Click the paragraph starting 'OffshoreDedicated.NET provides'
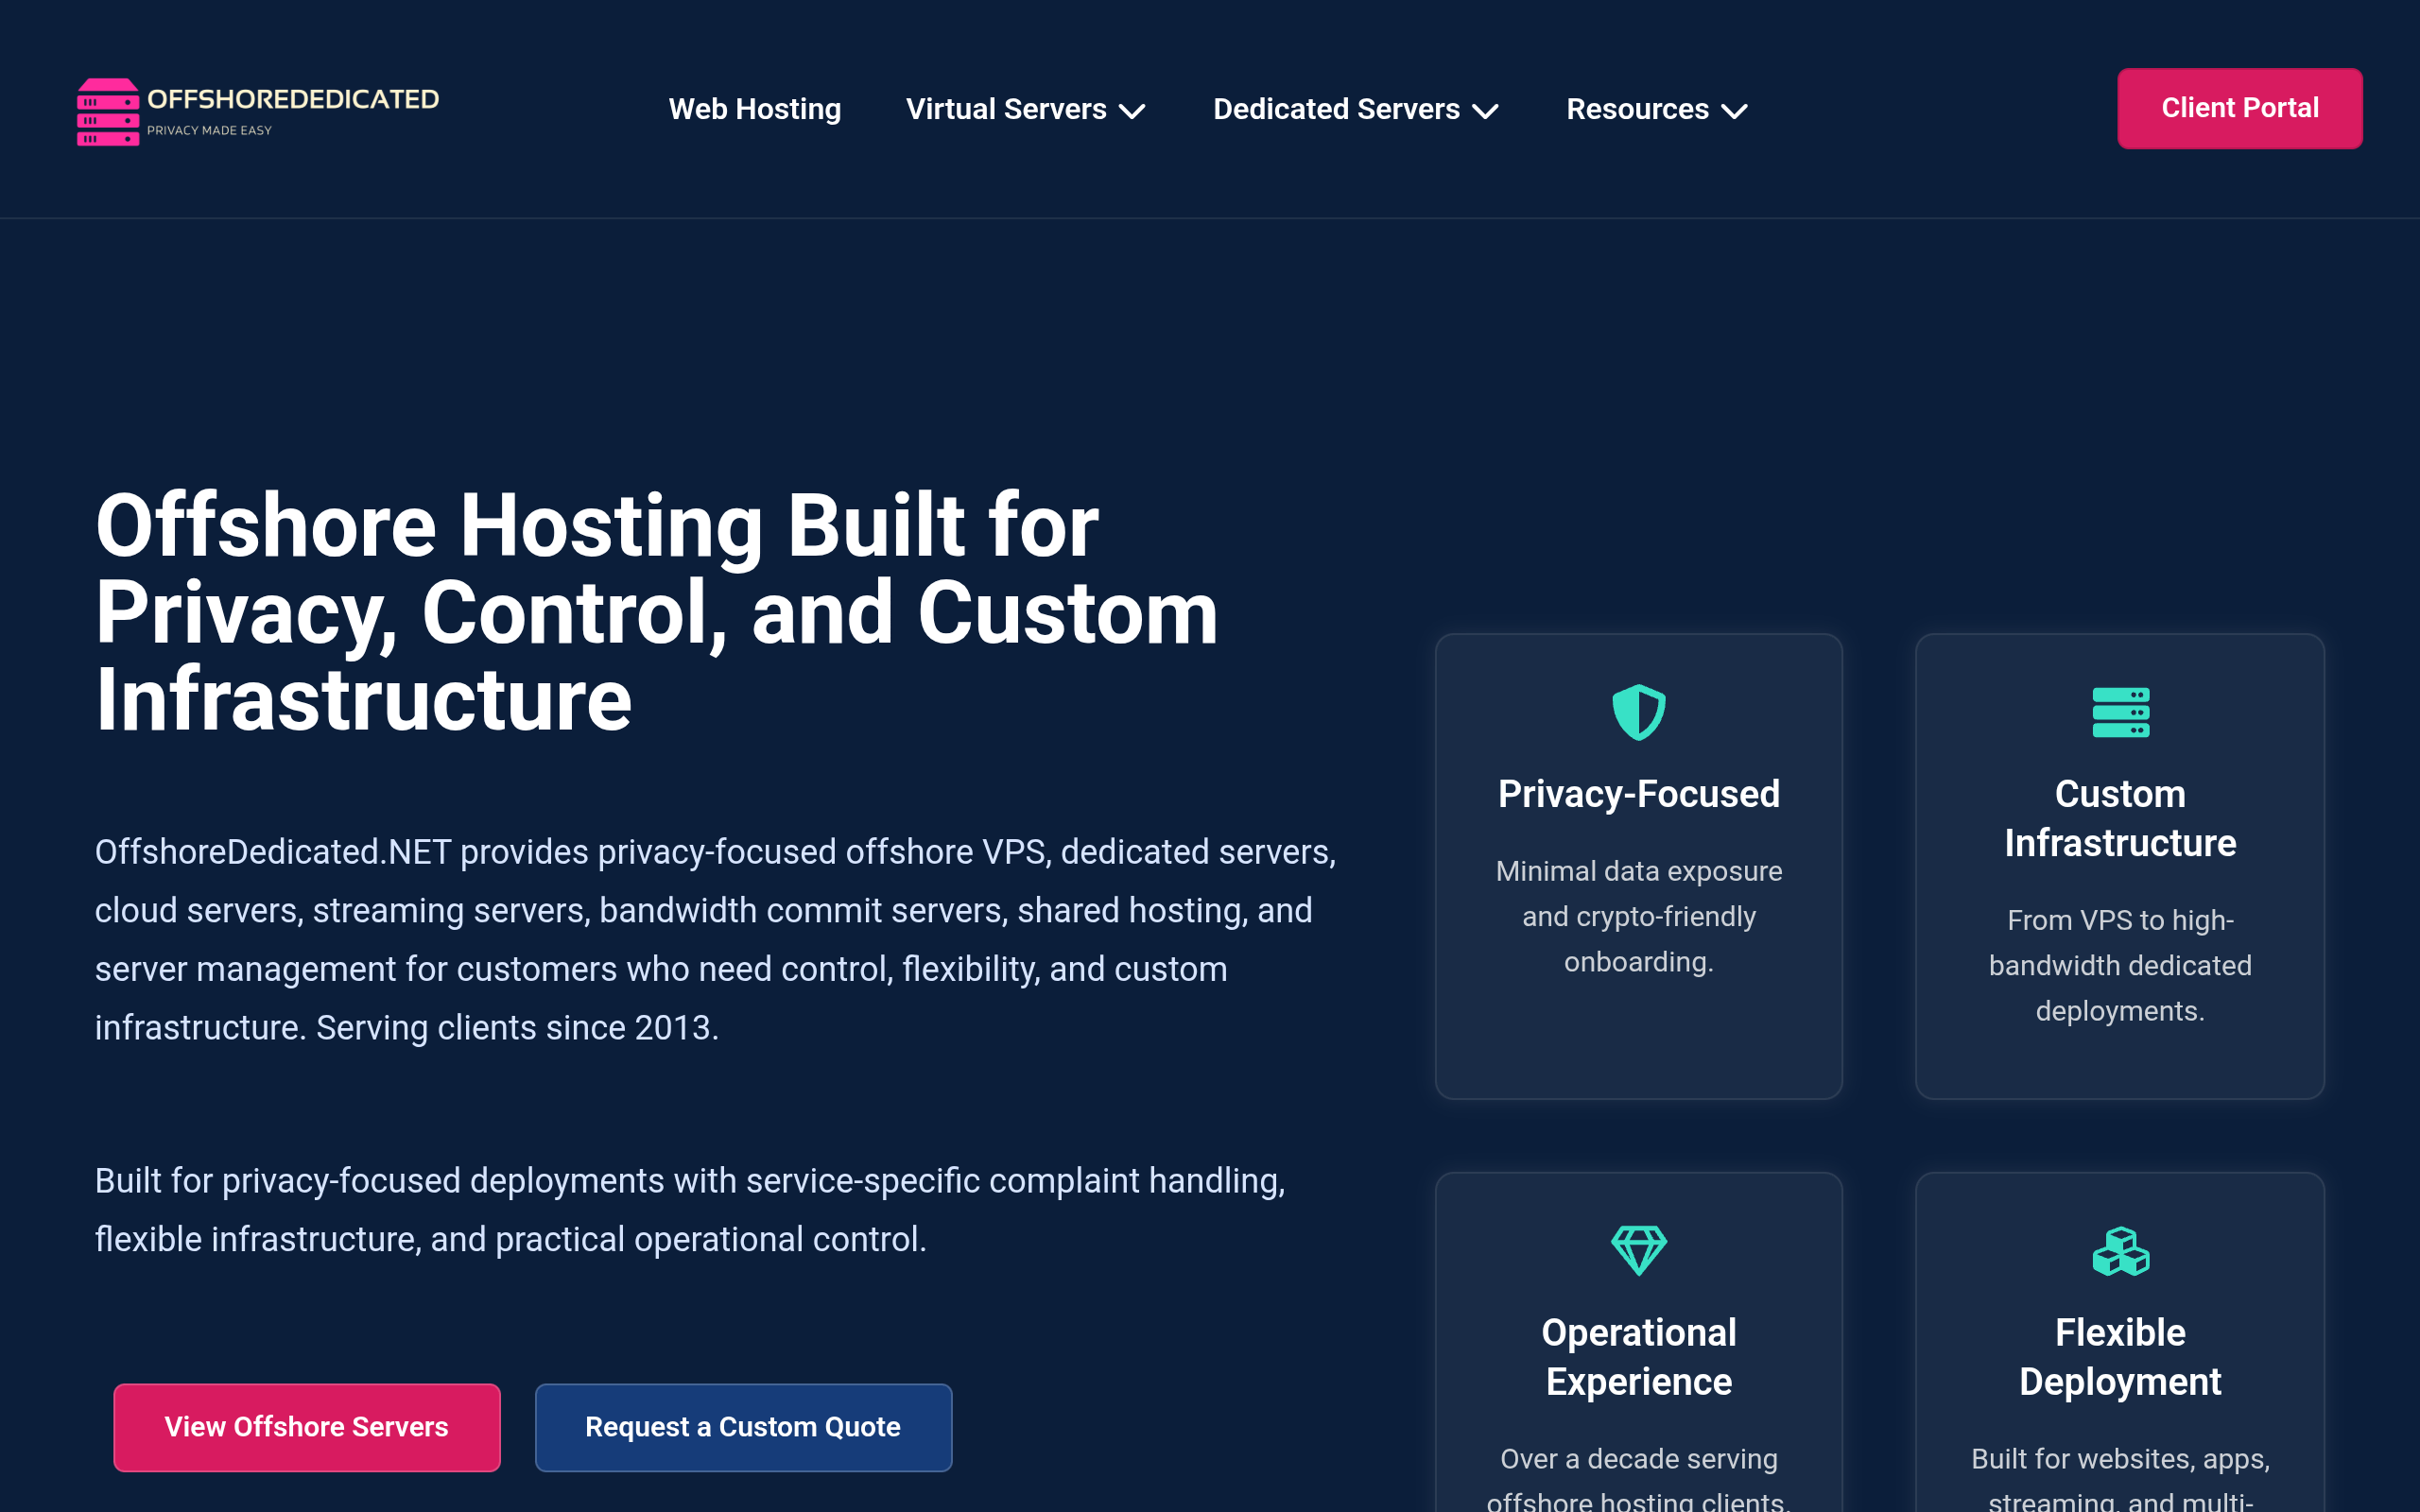Image resolution: width=2420 pixels, height=1512 pixels. 716,940
